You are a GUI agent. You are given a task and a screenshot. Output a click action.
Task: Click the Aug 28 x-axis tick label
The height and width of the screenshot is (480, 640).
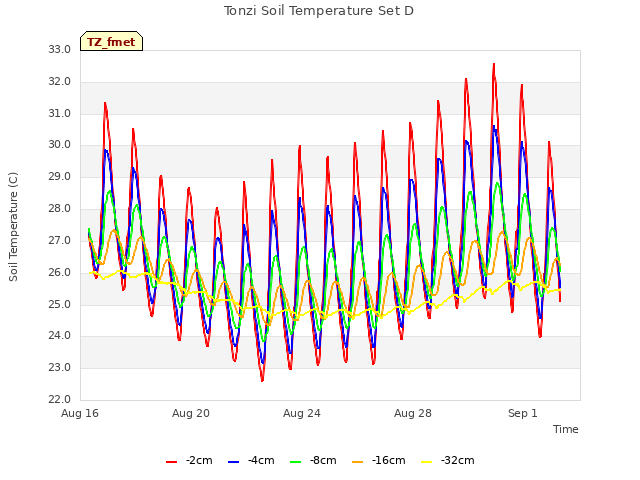[413, 413]
